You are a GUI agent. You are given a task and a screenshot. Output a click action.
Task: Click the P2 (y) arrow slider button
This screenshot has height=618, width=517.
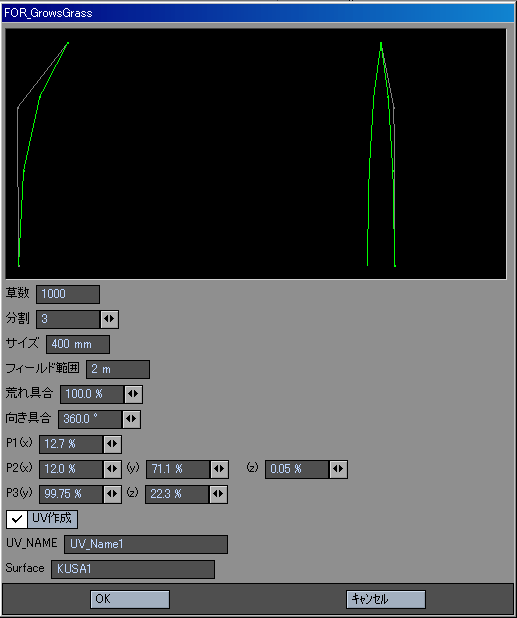tap(219, 469)
